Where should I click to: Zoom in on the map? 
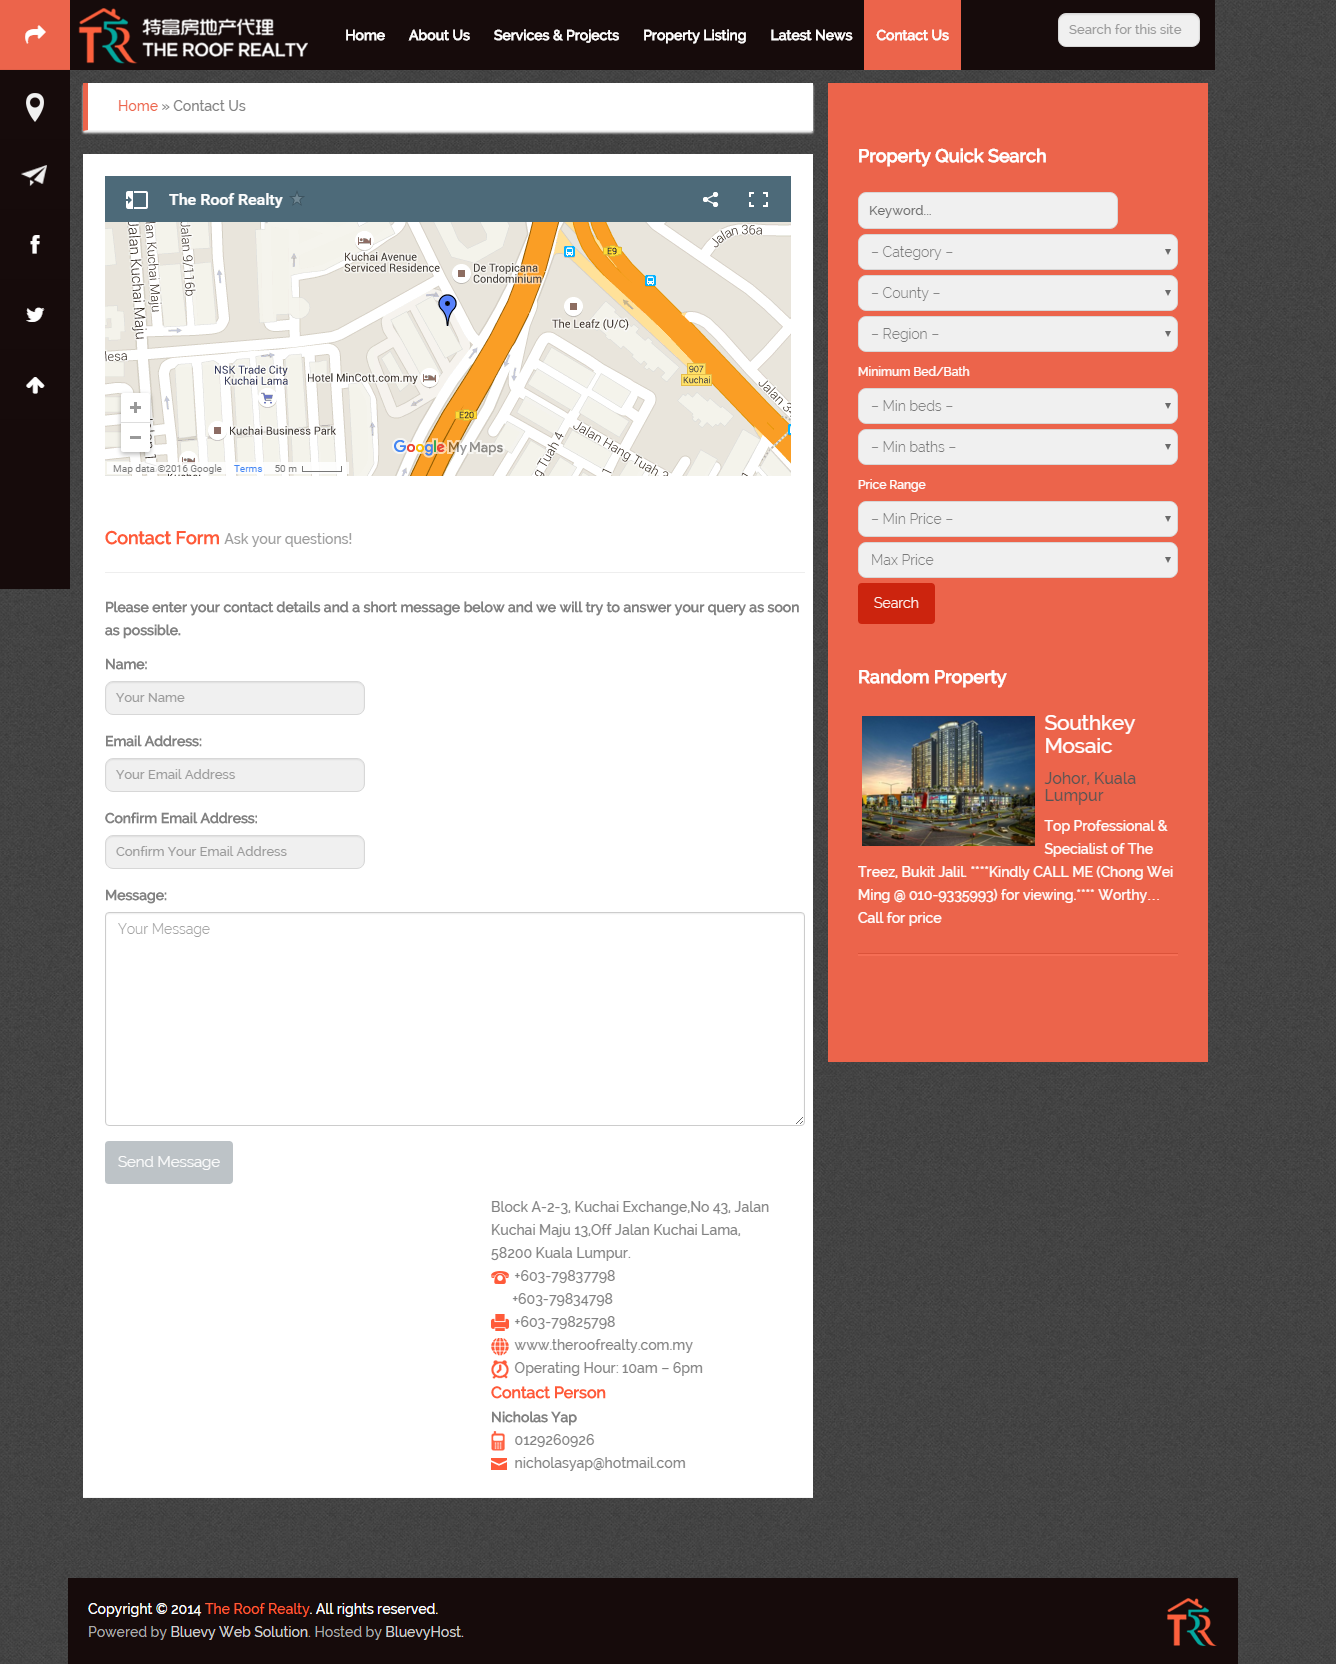point(135,408)
